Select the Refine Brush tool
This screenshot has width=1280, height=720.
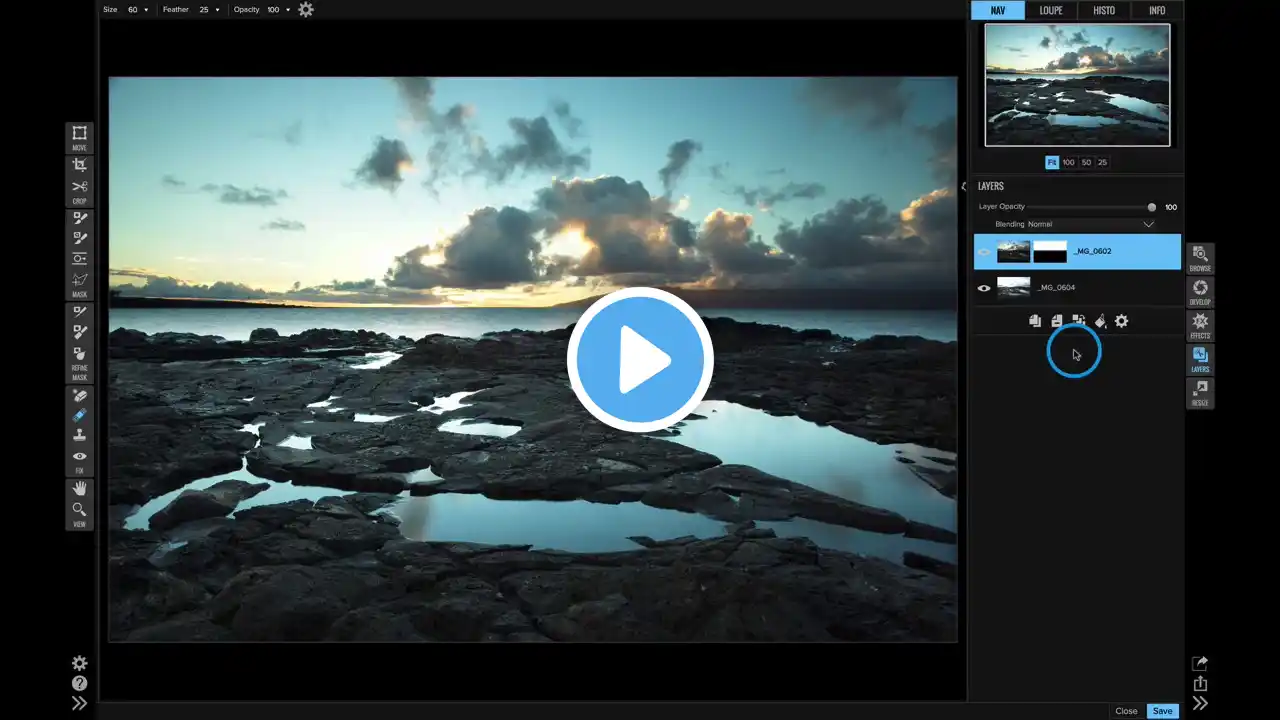tap(79, 312)
